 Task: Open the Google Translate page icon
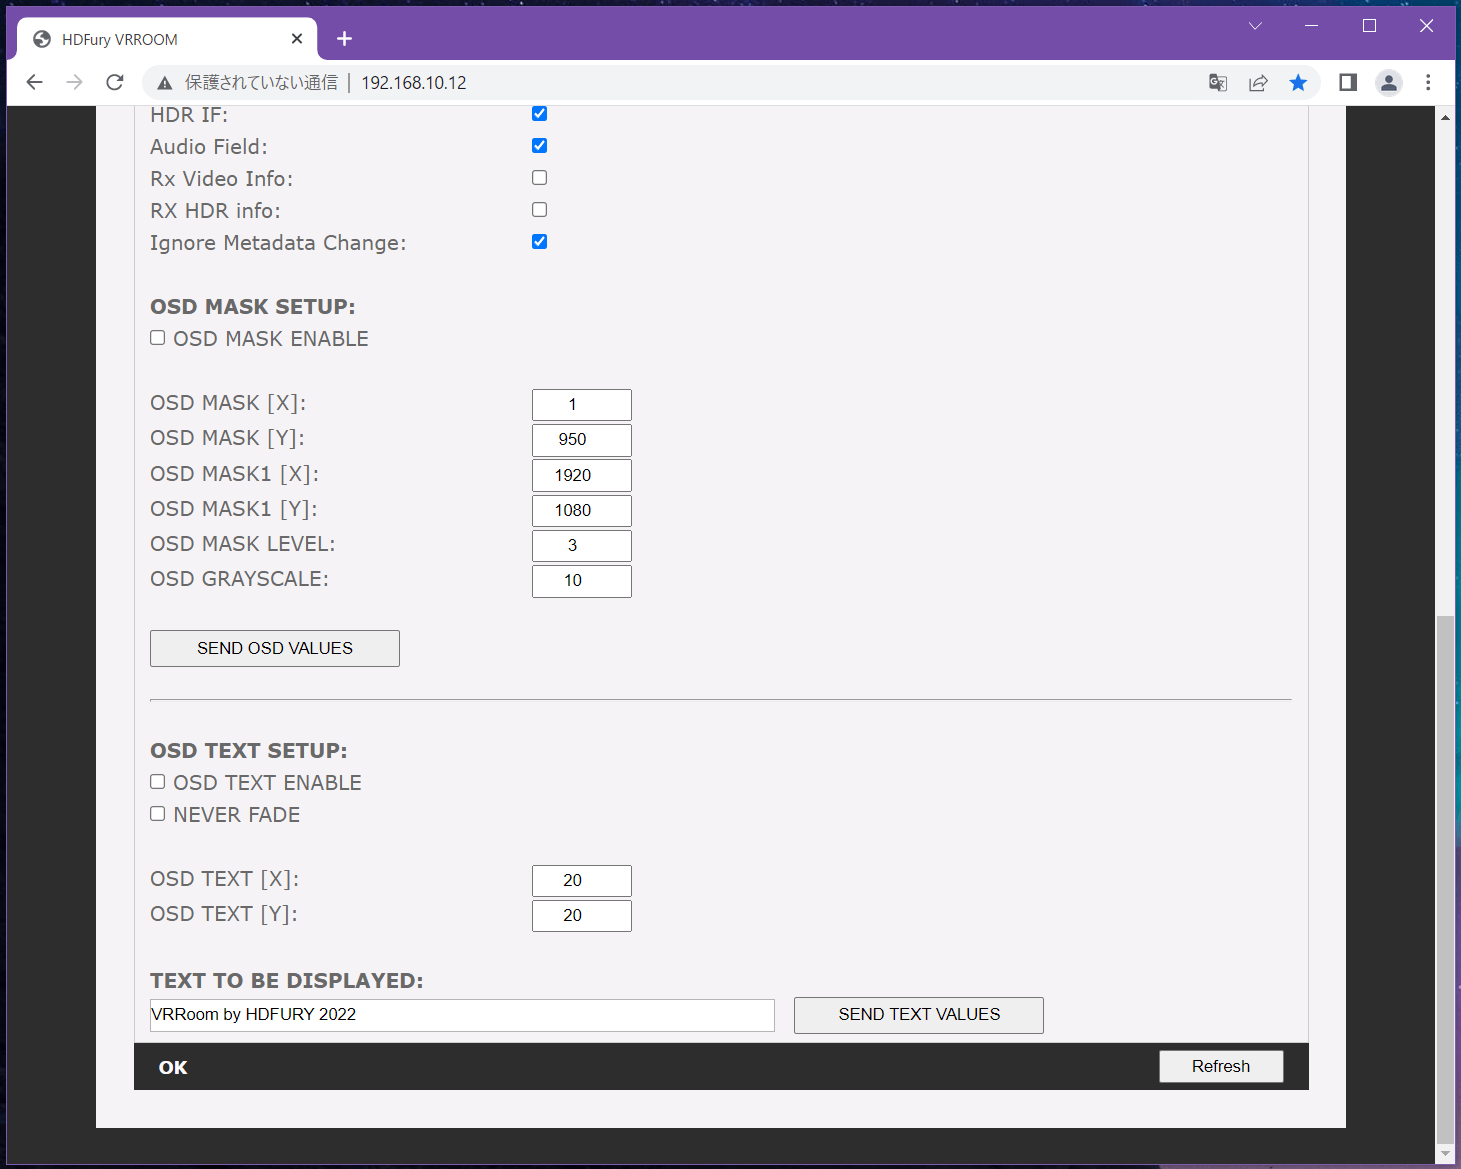pos(1218,83)
